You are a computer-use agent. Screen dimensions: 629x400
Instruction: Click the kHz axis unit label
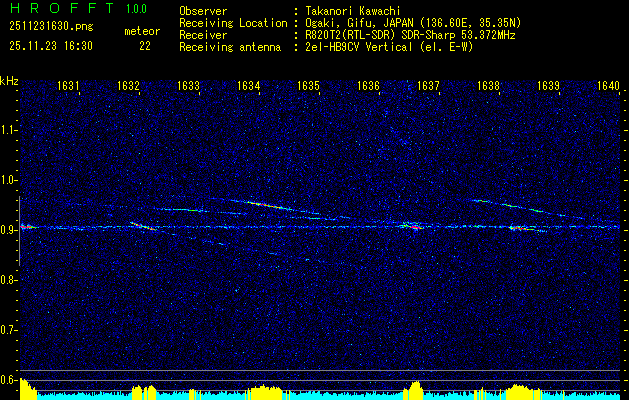tap(9, 81)
